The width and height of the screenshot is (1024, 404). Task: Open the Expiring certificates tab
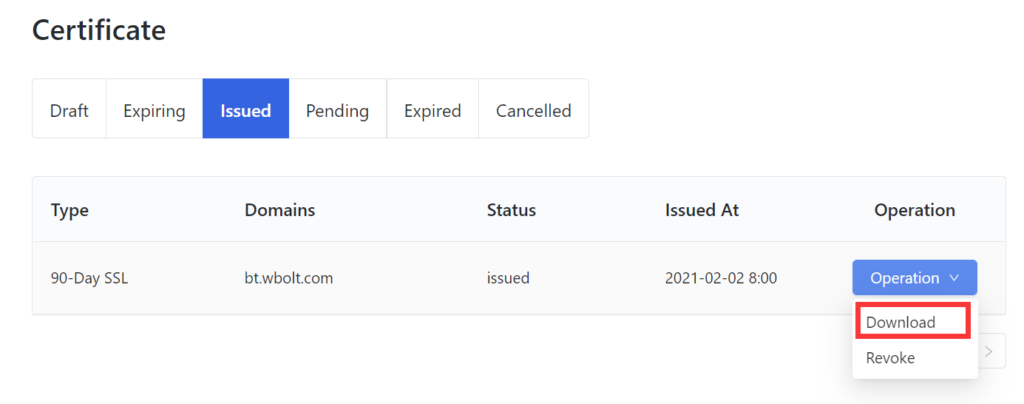tap(154, 110)
